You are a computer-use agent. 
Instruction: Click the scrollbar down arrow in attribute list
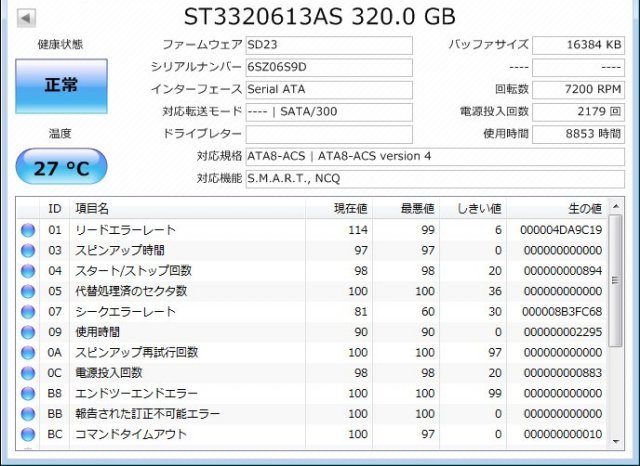616,442
